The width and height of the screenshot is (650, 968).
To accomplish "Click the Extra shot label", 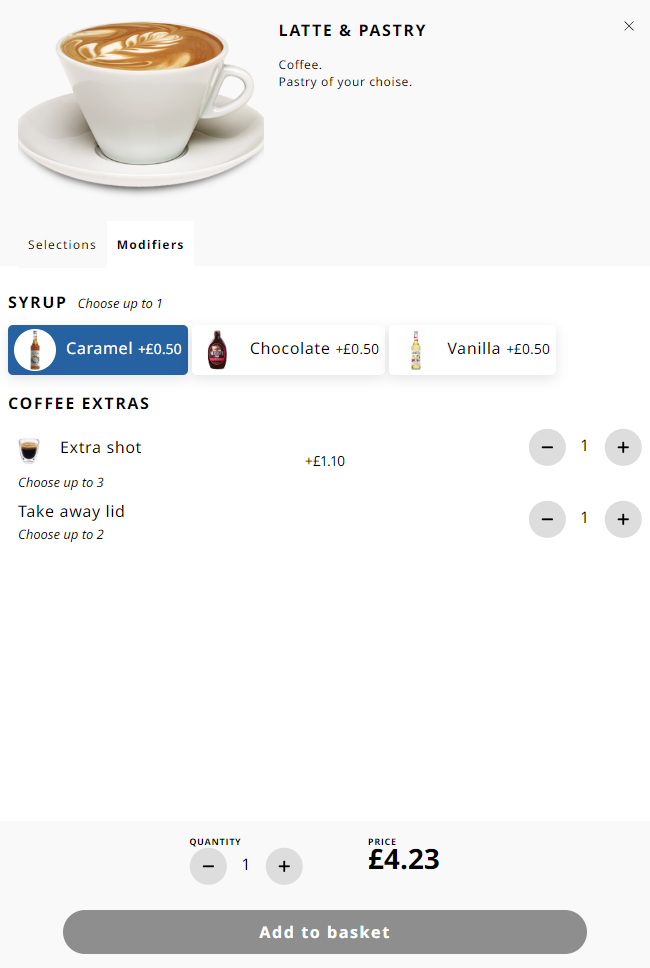I will point(101,448).
